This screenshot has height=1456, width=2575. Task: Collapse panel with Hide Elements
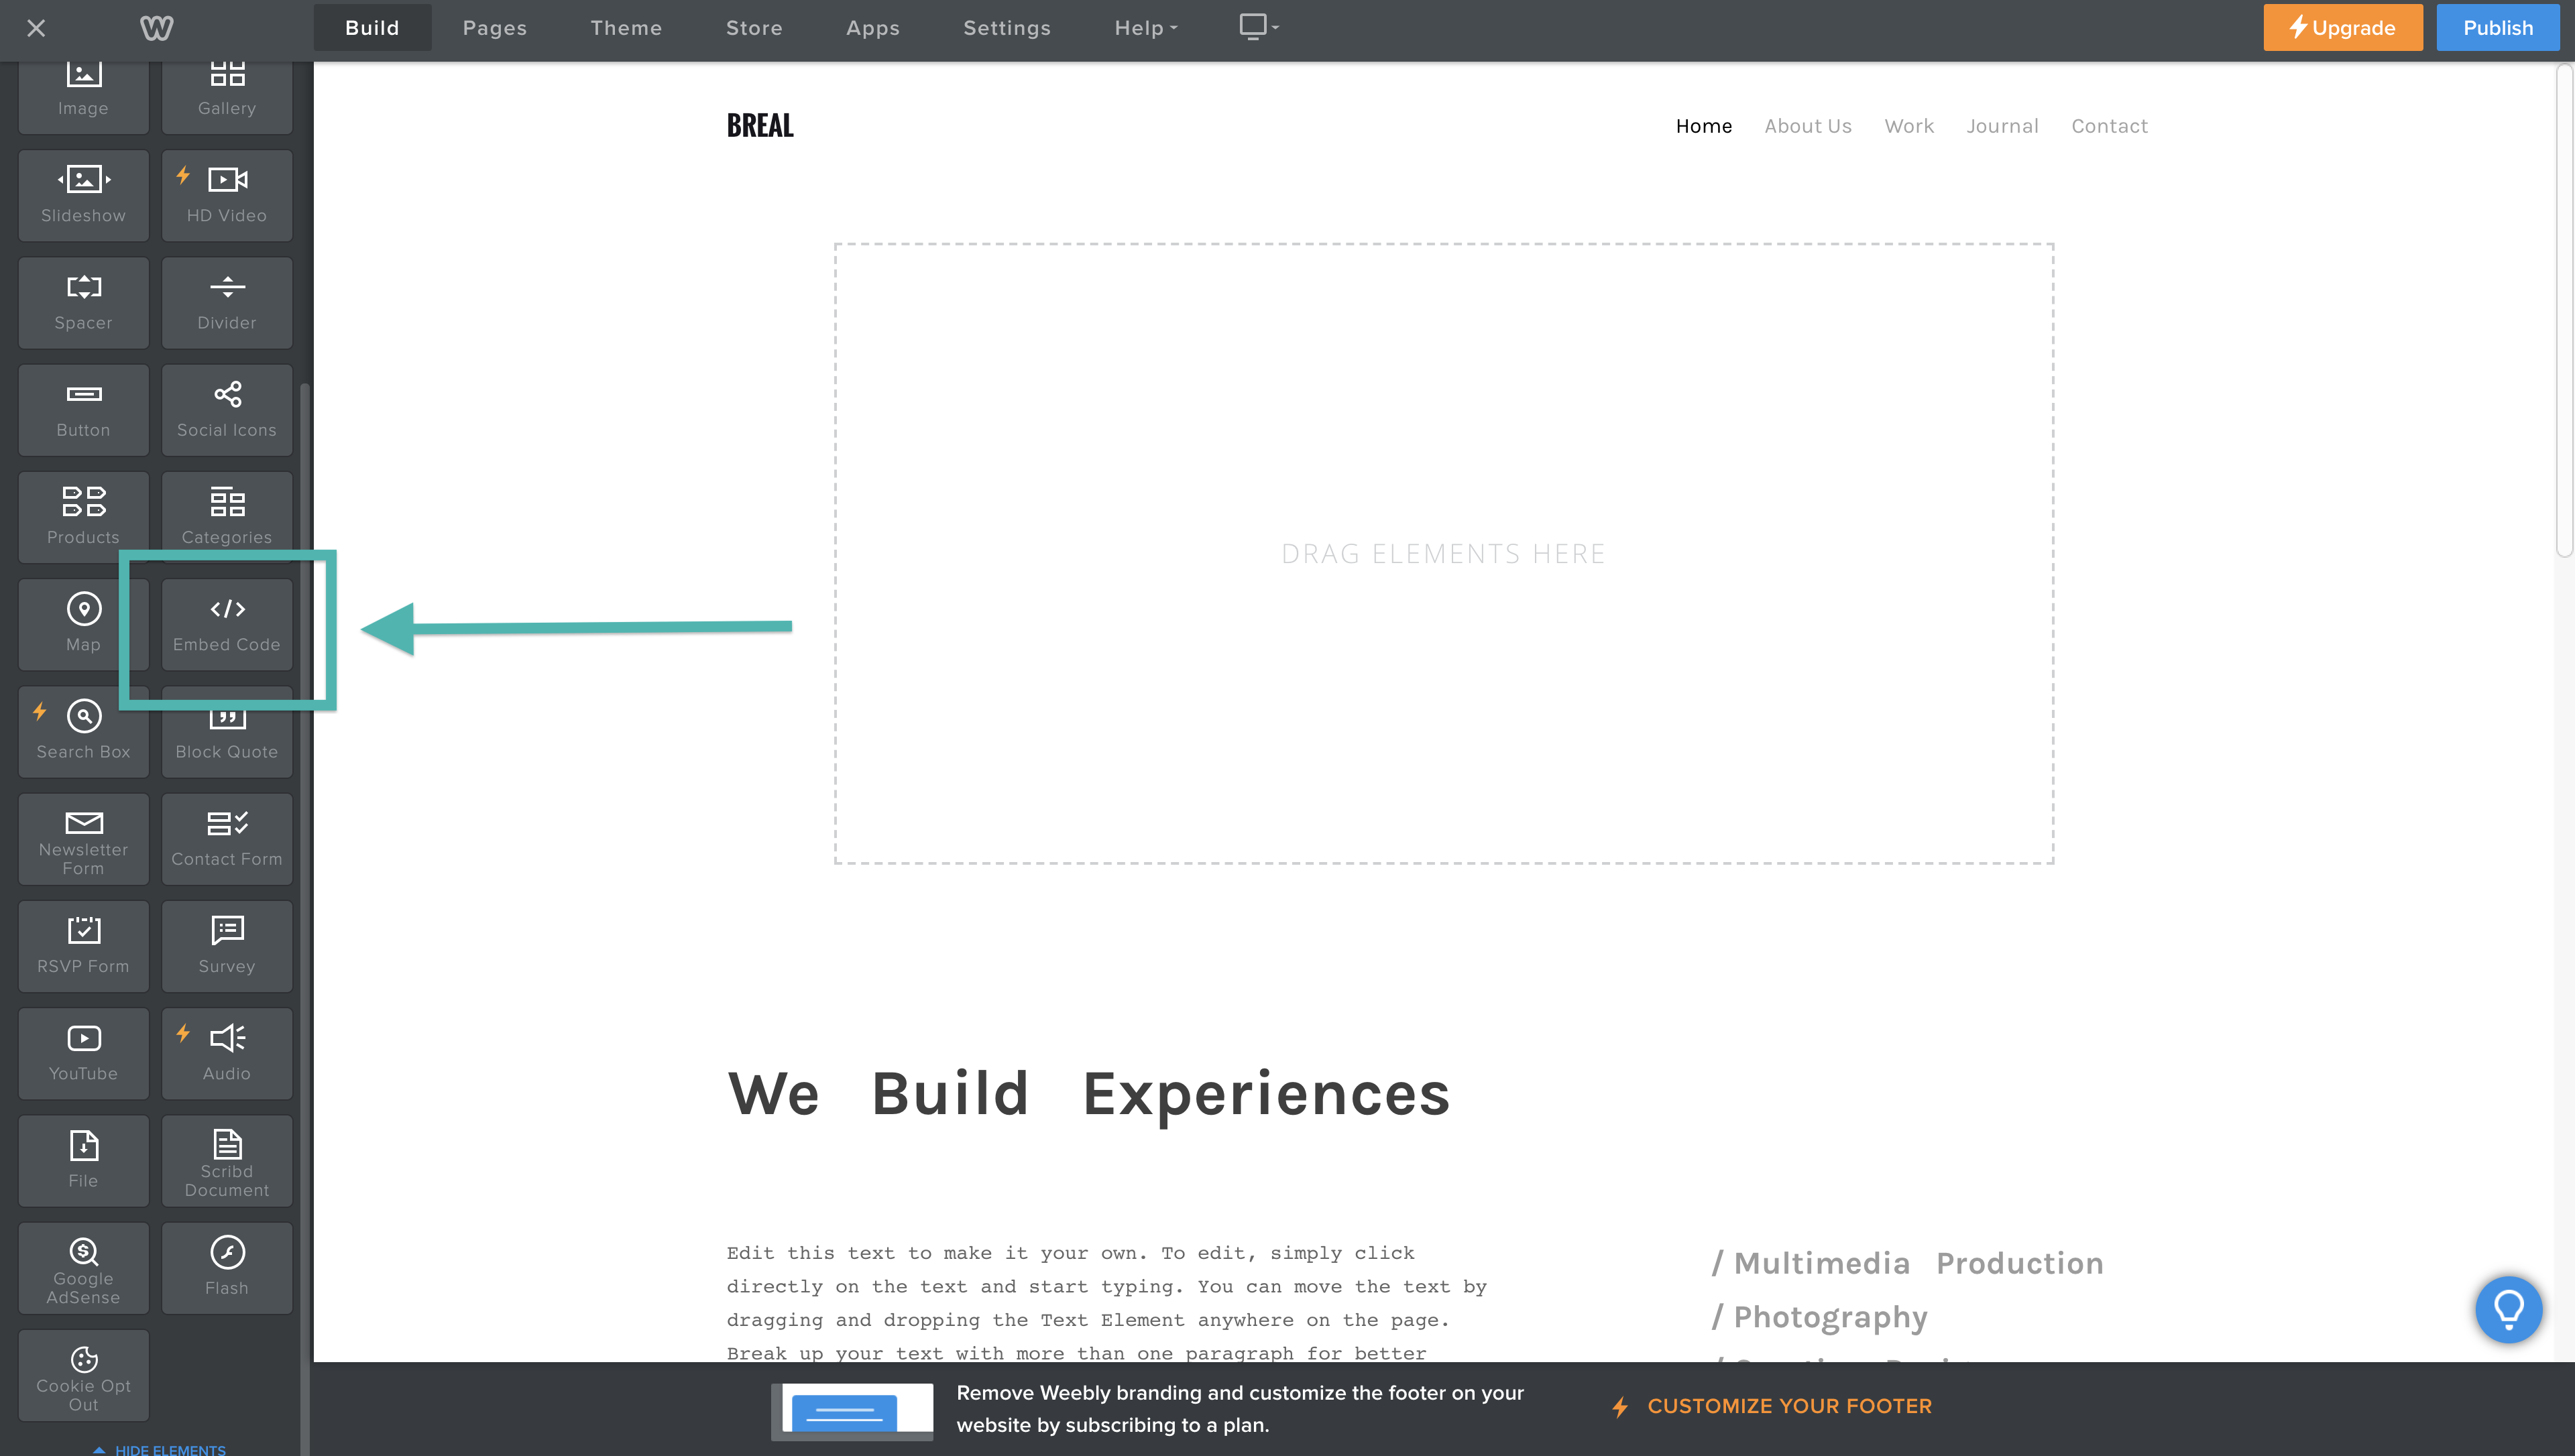(x=160, y=1448)
